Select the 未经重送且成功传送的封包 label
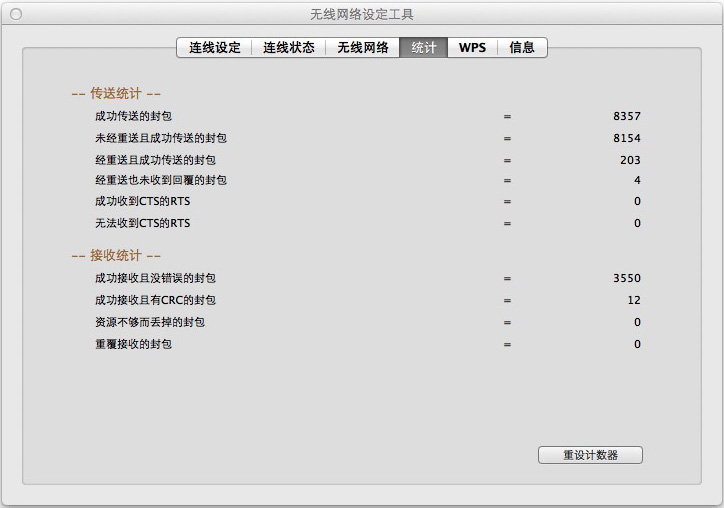 click(x=161, y=138)
